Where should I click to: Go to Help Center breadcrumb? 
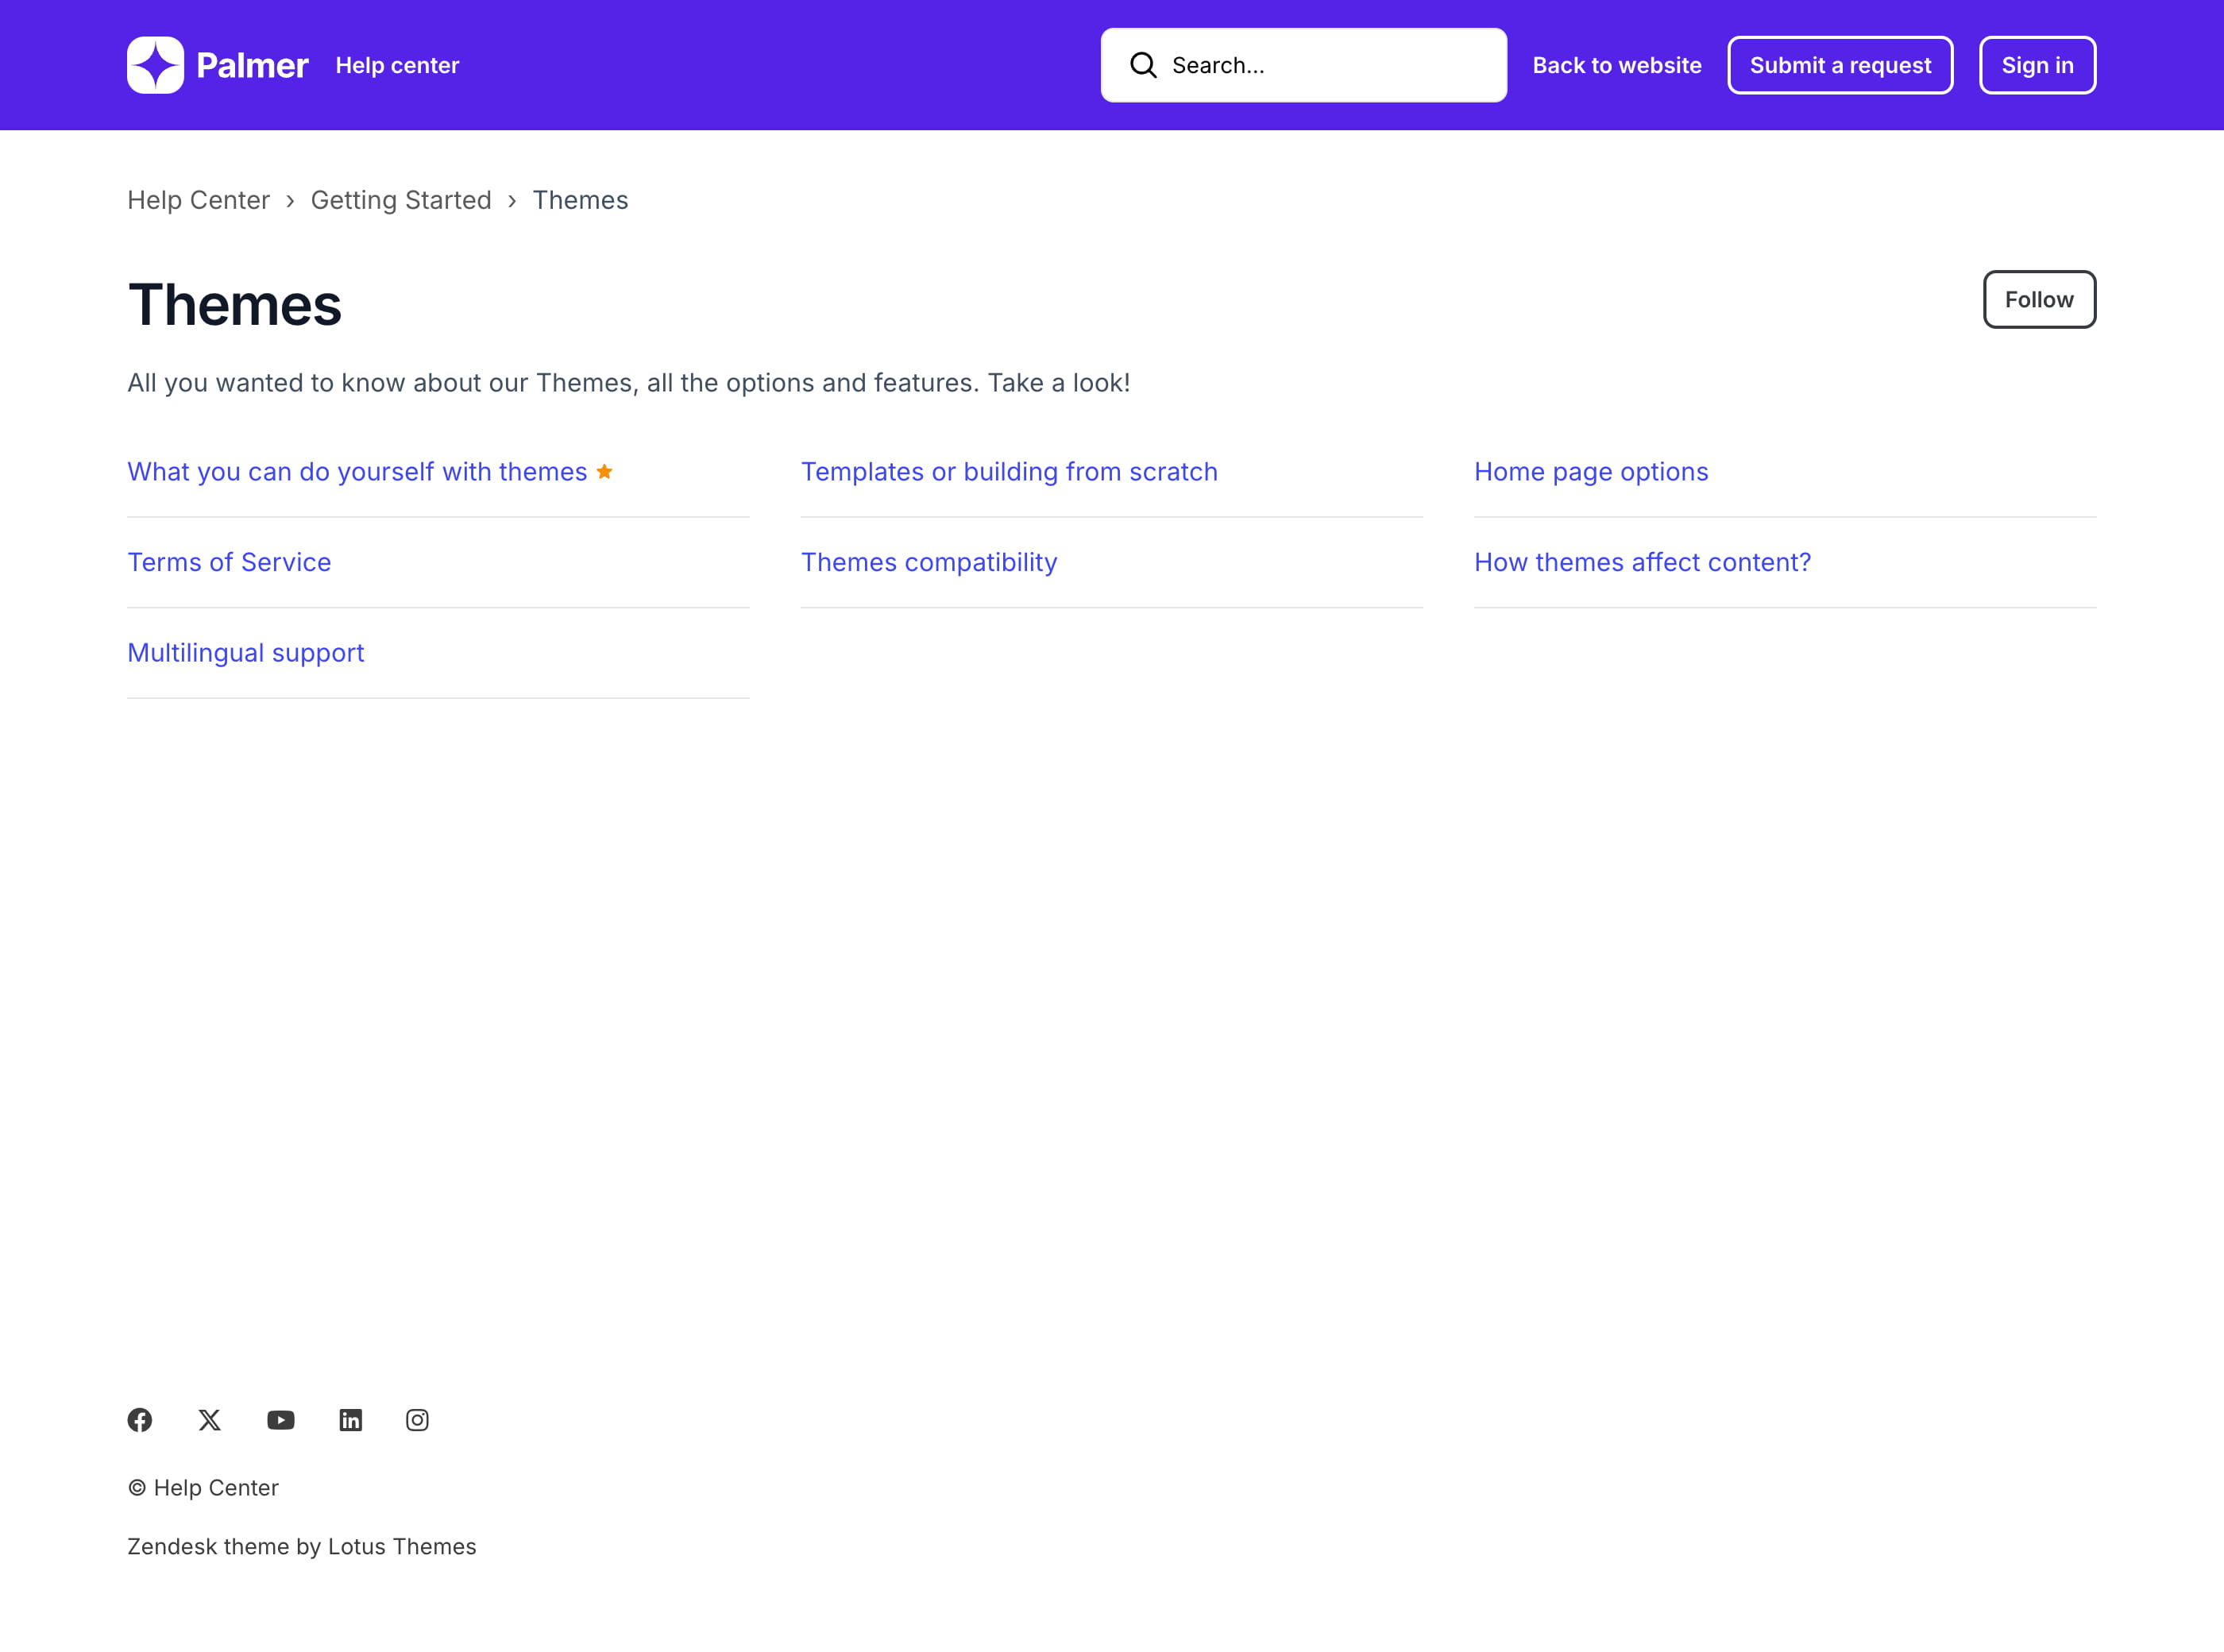click(198, 200)
